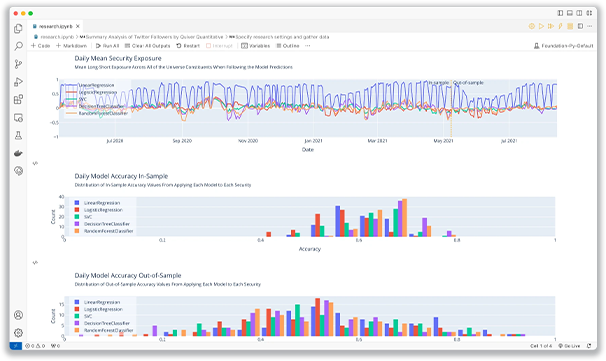Viewport: 606px width, 361px height.
Task: Open the Foundation-Py-Default kernel picker
Action: click(563, 46)
